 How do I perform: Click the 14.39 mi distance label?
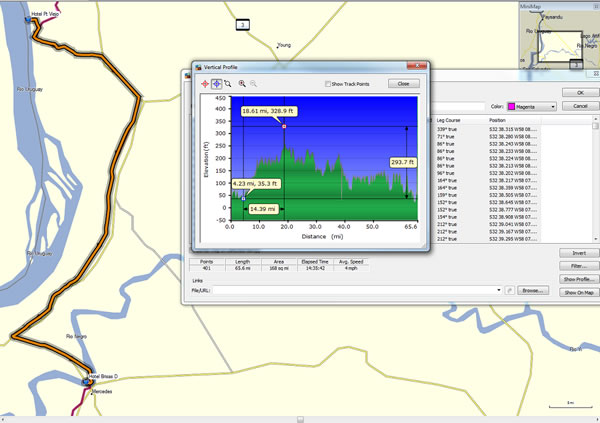[x=263, y=209]
